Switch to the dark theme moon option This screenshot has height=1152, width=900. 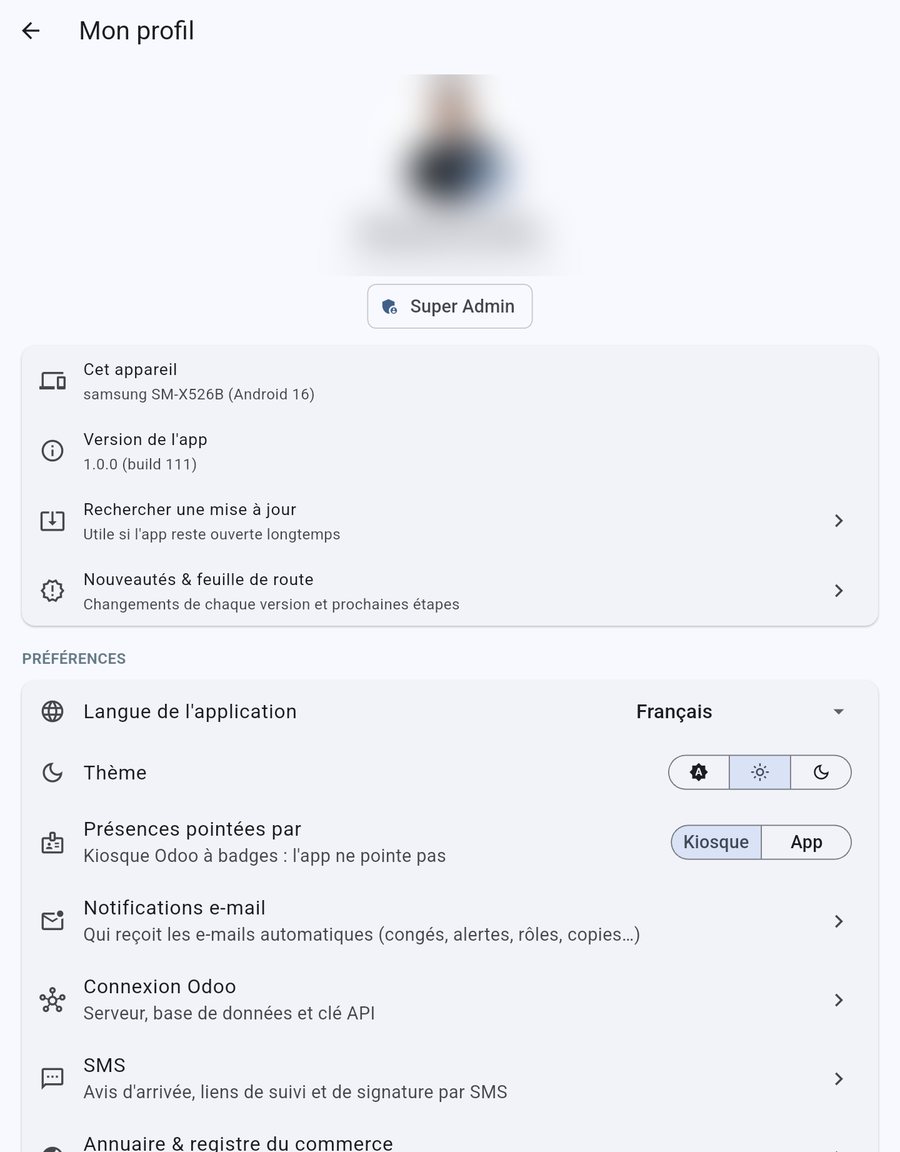point(821,772)
